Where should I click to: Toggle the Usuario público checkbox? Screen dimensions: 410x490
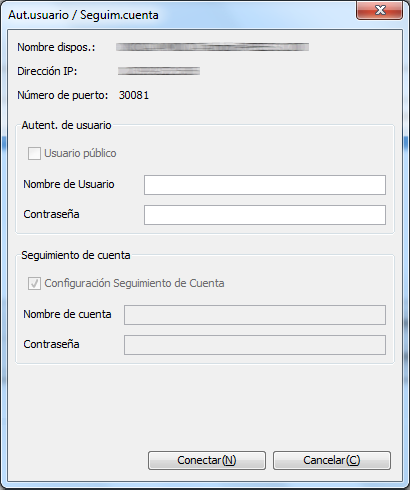(x=34, y=154)
